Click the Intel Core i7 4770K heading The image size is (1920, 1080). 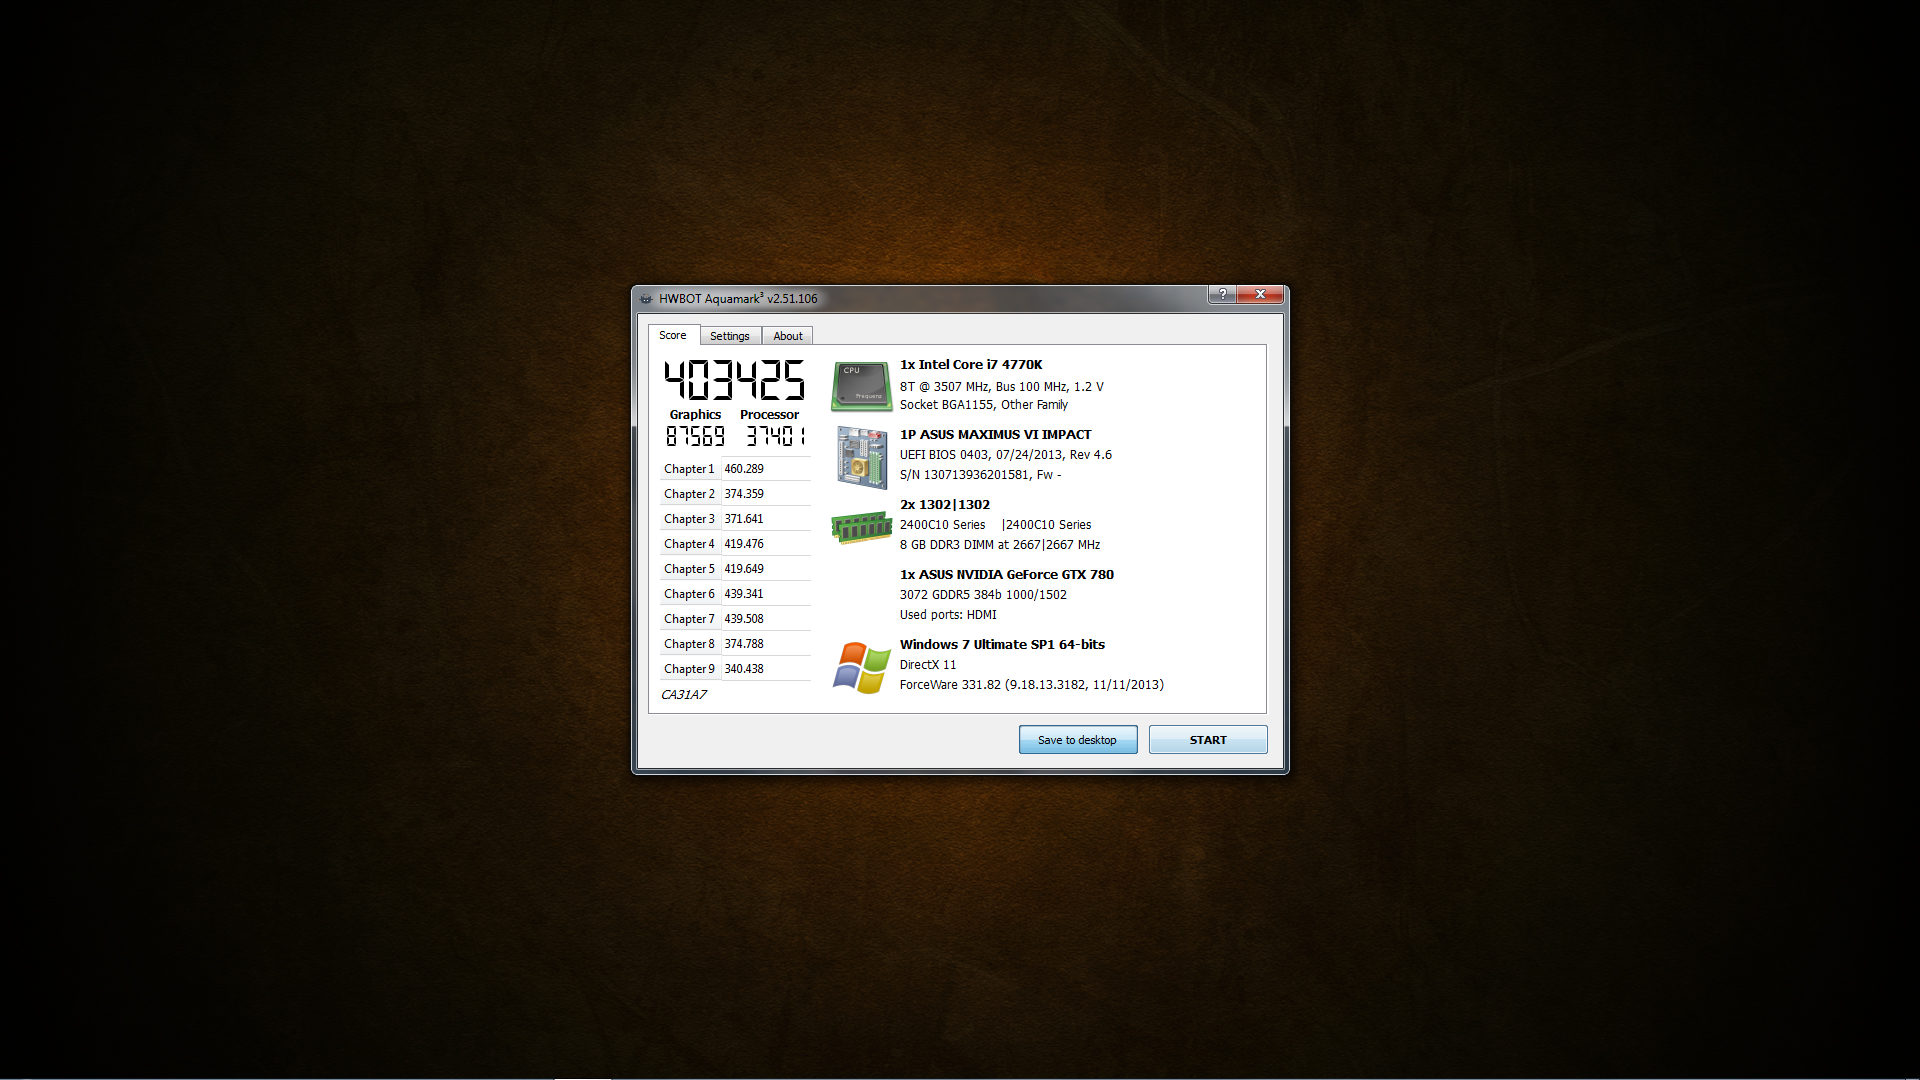click(971, 365)
